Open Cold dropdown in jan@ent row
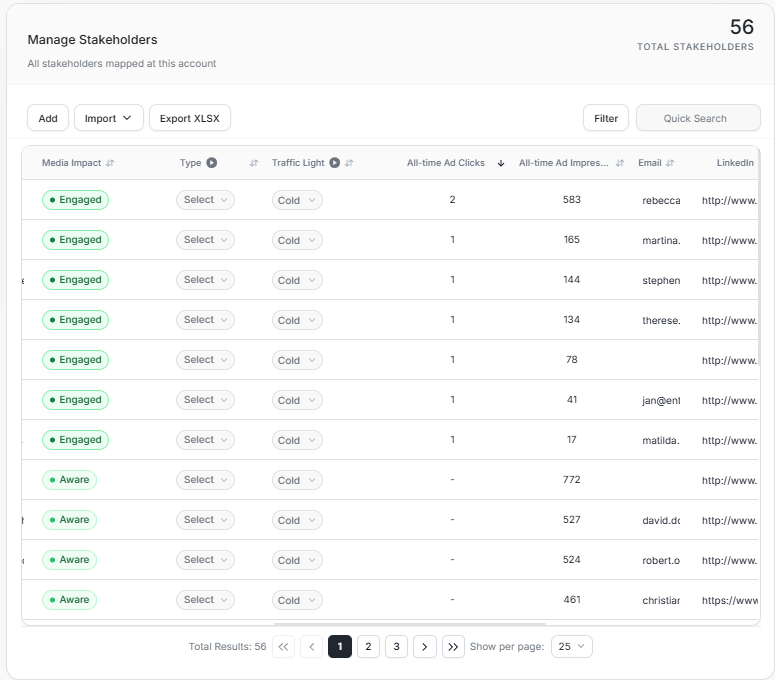 click(297, 400)
